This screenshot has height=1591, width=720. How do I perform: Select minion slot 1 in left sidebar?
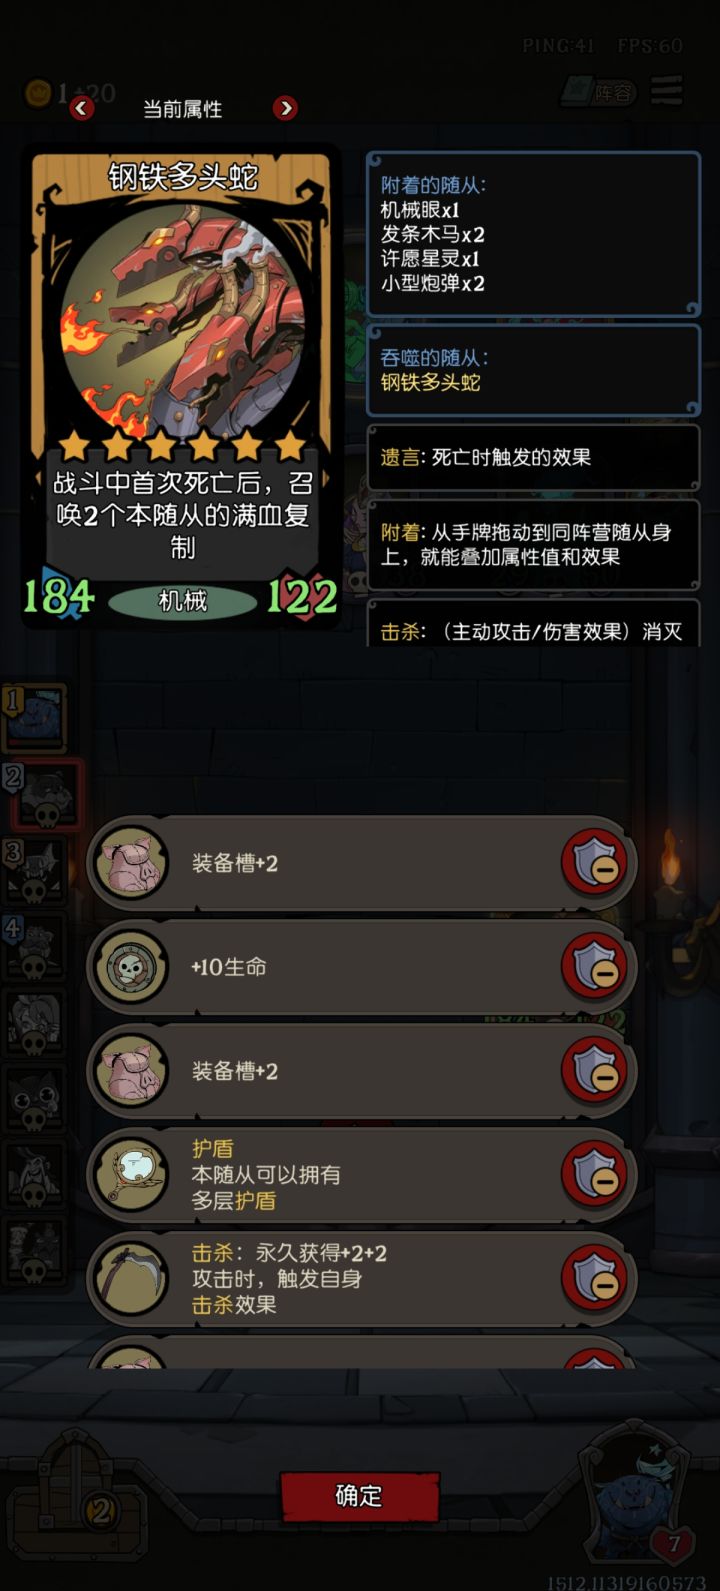(x=34, y=718)
